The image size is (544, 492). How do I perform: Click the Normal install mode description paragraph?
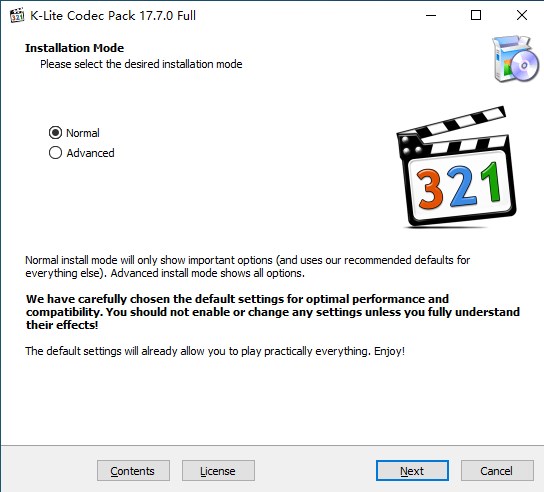tap(248, 266)
